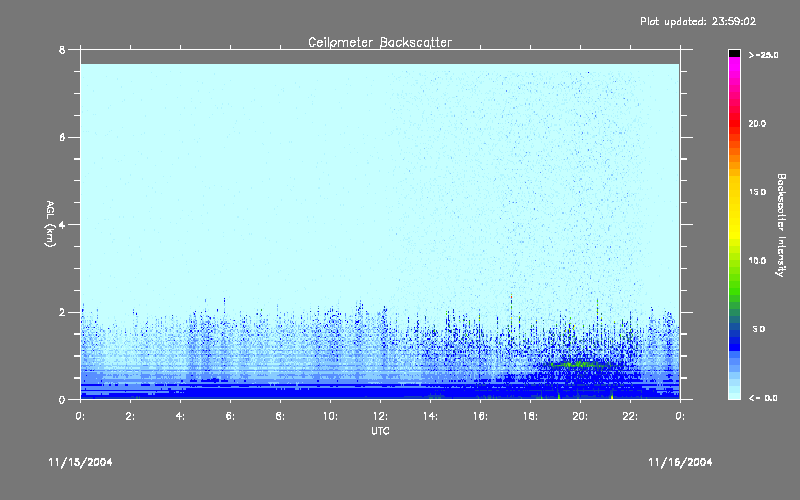Viewport: 800px width, 500px height.
Task: Click the magenta band of the color bar
Action: [x=734, y=69]
